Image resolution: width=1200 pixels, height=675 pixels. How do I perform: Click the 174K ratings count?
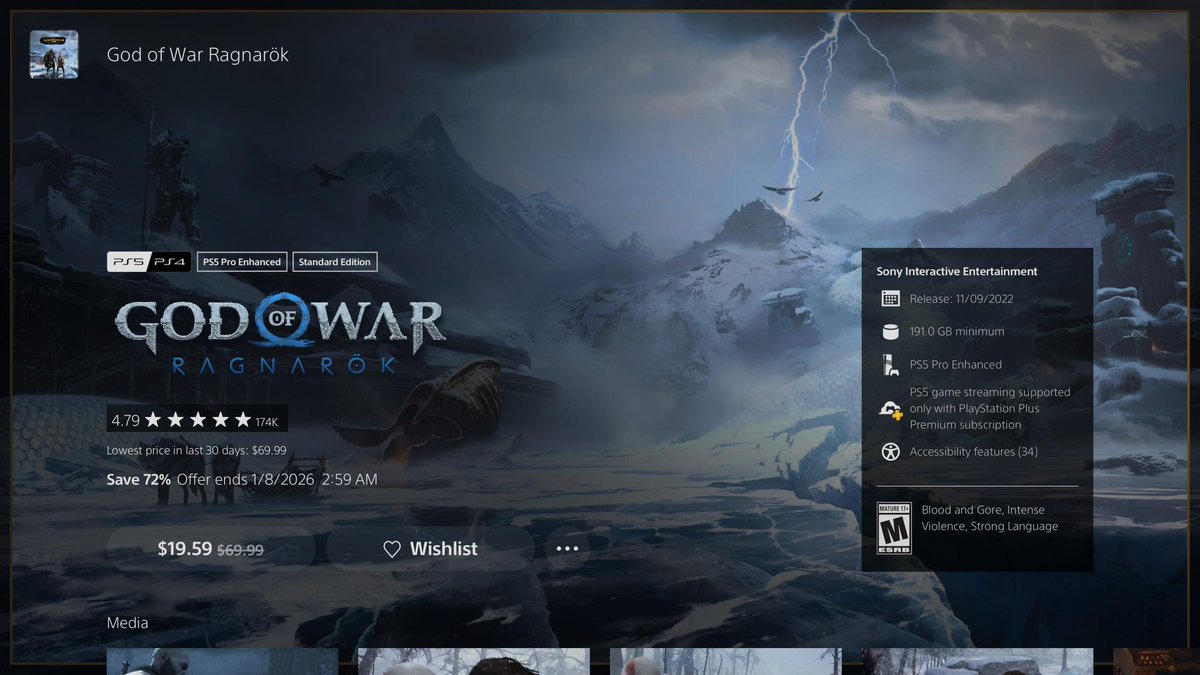267,421
